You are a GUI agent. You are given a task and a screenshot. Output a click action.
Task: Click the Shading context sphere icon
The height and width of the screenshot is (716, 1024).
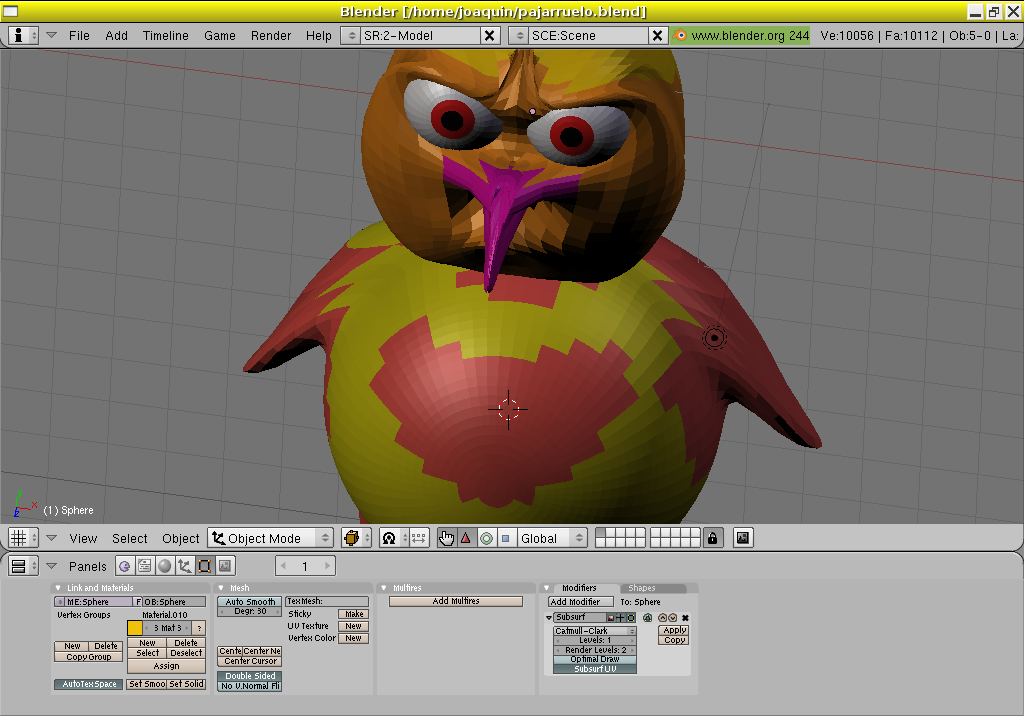point(165,566)
